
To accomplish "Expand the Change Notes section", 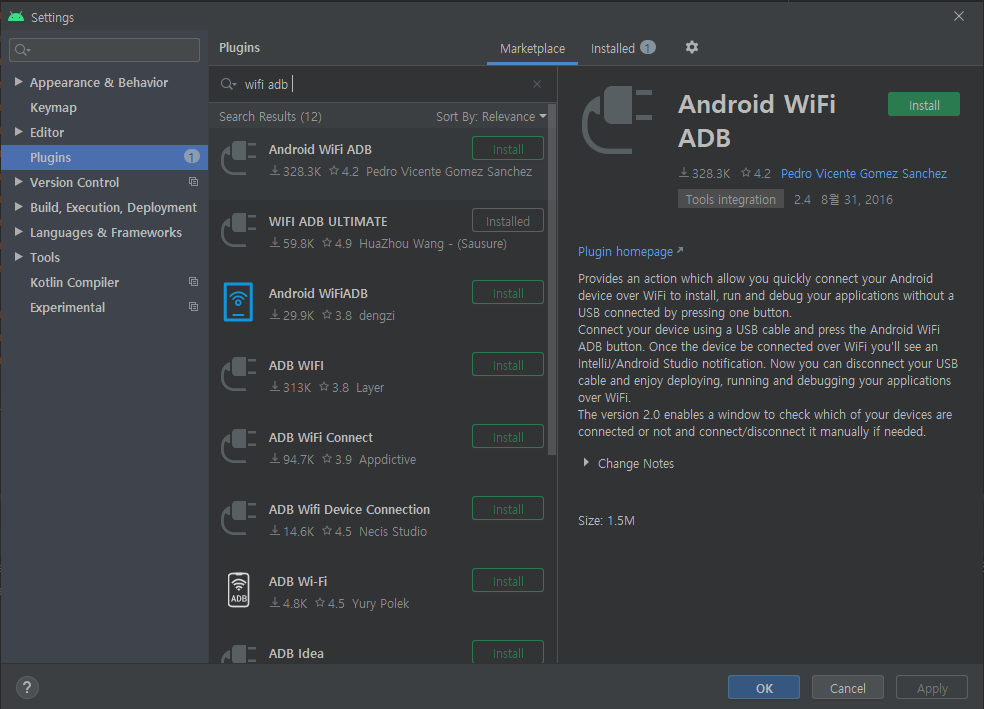I will 586,462.
